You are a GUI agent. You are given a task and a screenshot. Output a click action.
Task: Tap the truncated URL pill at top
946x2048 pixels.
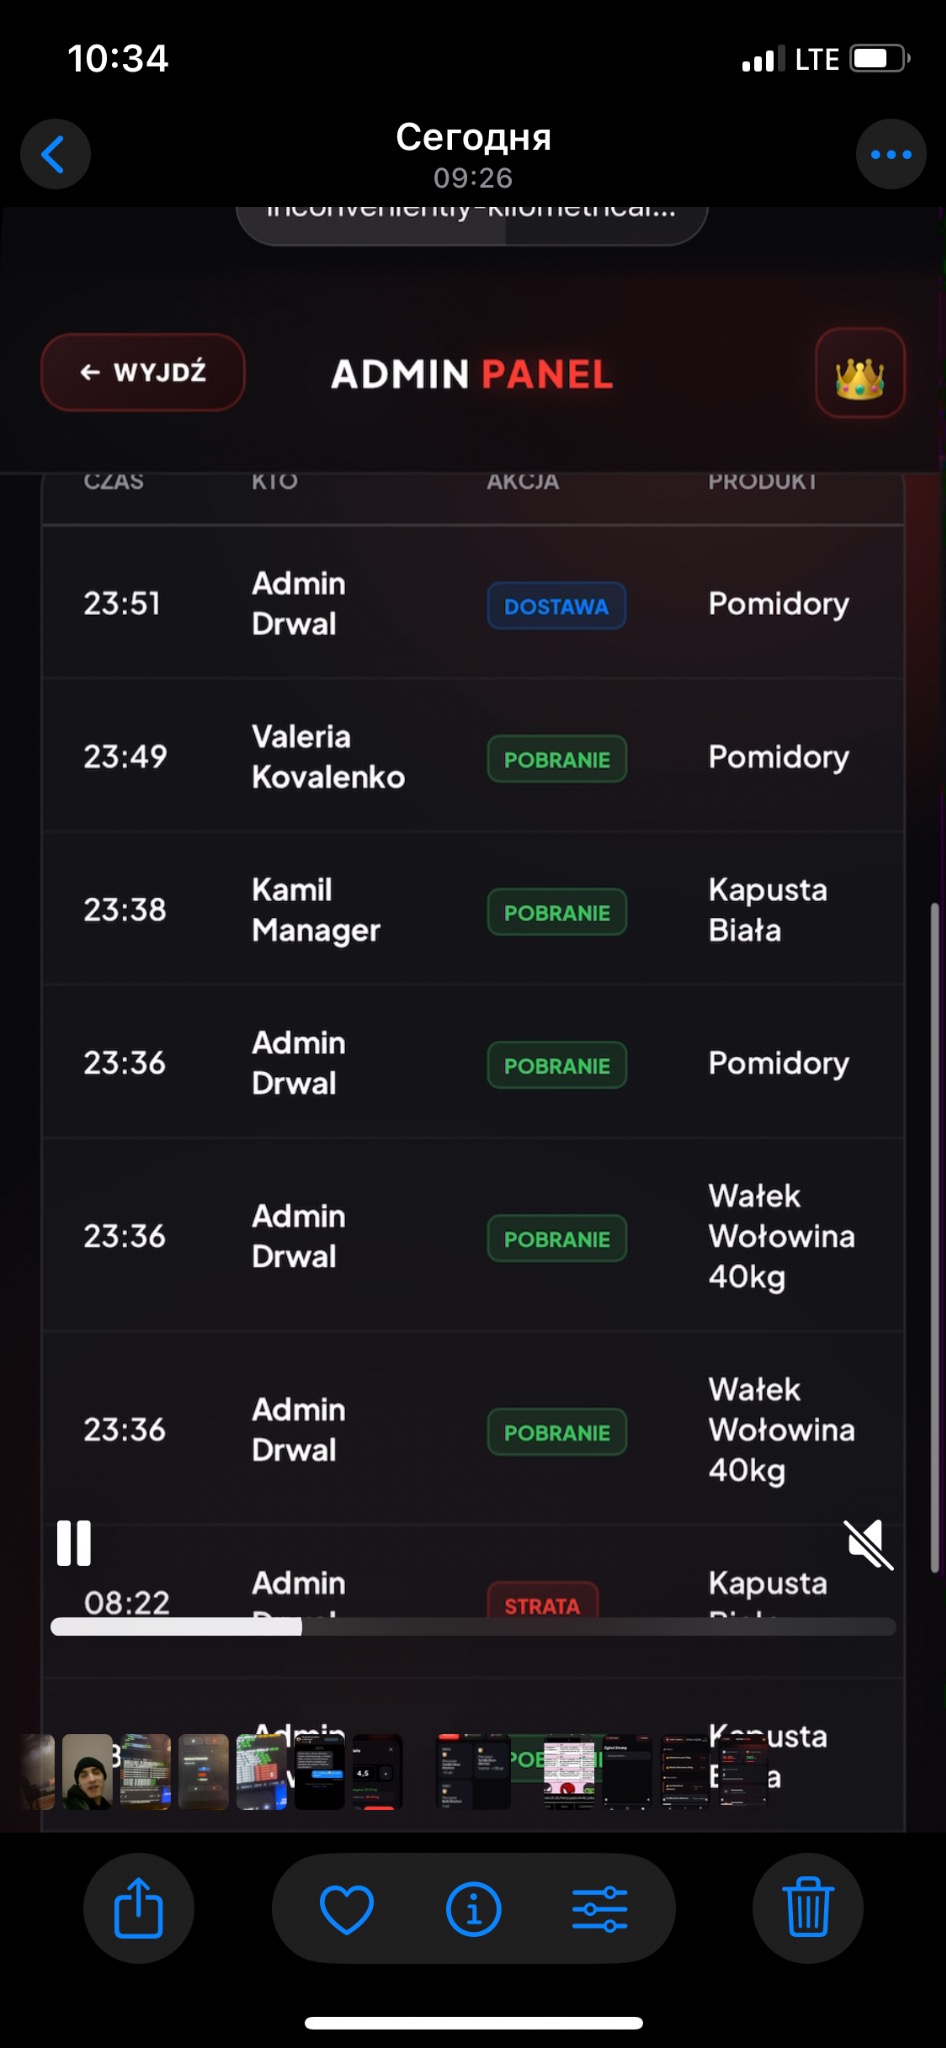click(x=472, y=222)
